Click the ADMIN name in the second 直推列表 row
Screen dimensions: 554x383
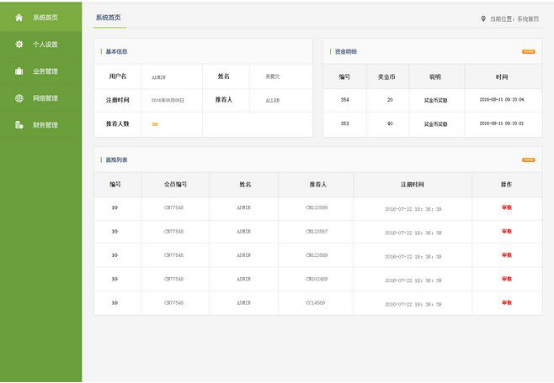coord(243,231)
